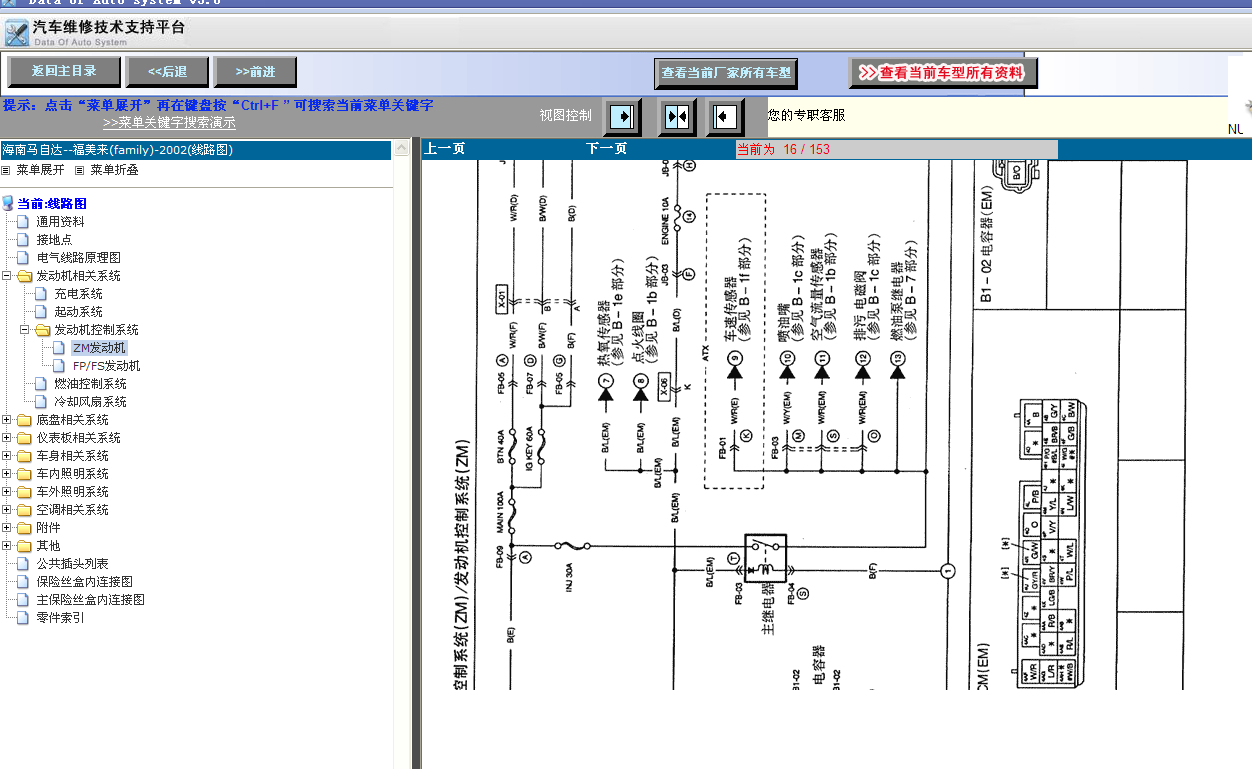Click the folder icon of 发动机控制系统

pos(42,330)
